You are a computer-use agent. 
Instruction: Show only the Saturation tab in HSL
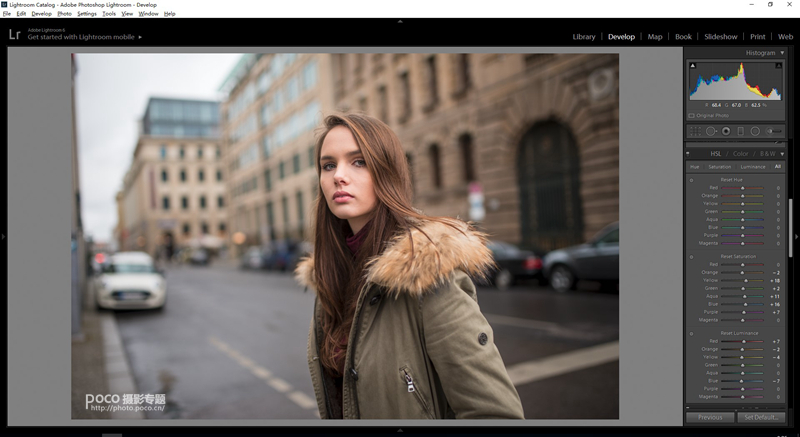tap(719, 167)
